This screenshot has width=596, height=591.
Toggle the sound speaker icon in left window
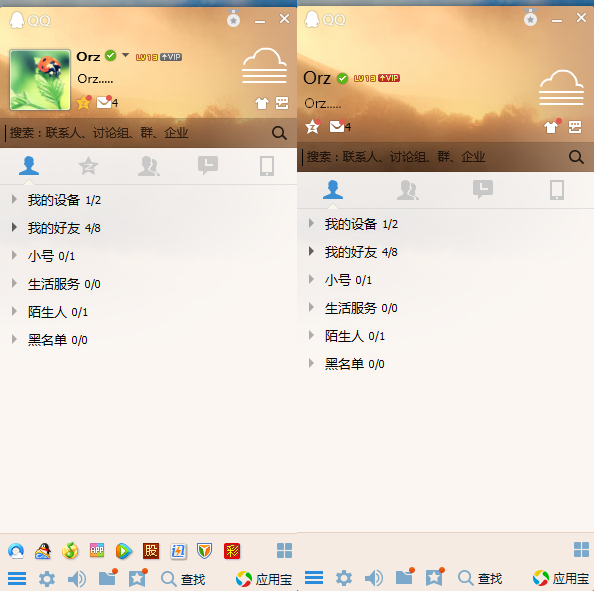coord(77,579)
